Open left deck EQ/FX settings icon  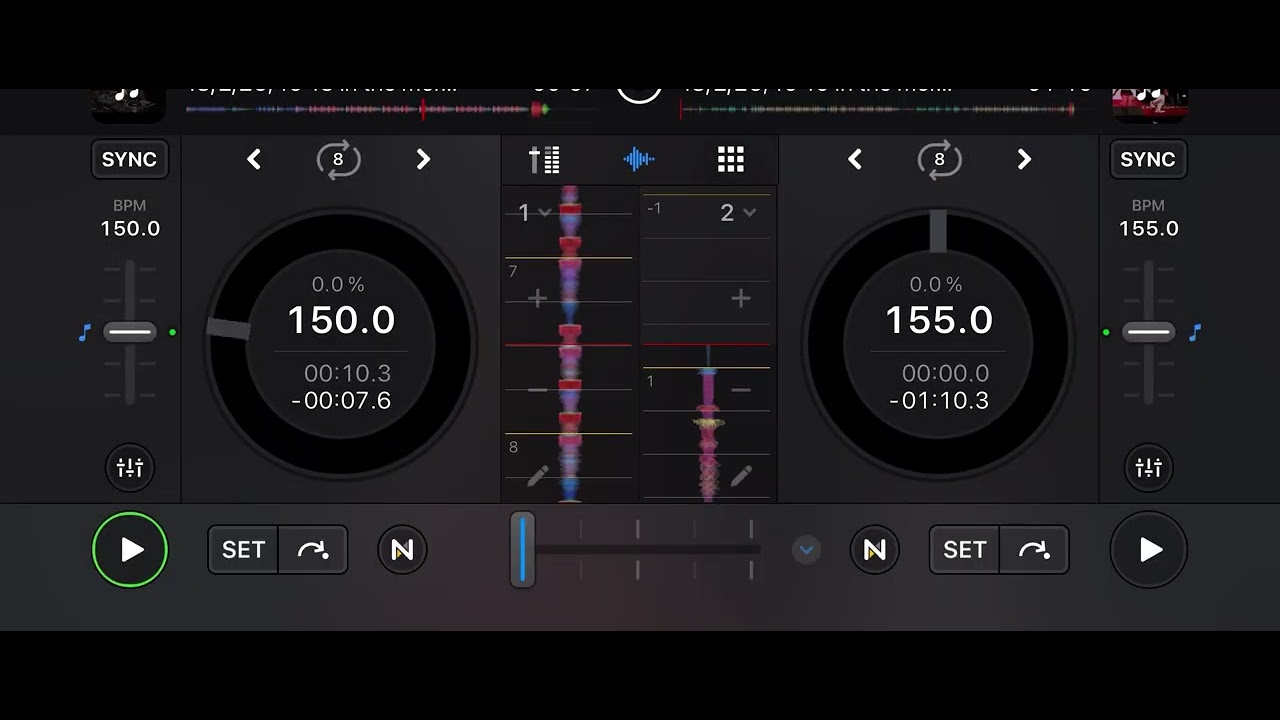(x=130, y=467)
